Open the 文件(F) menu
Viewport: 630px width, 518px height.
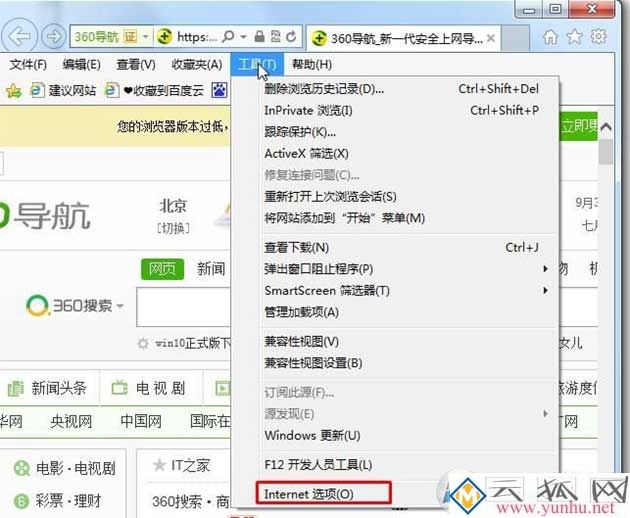[28, 64]
